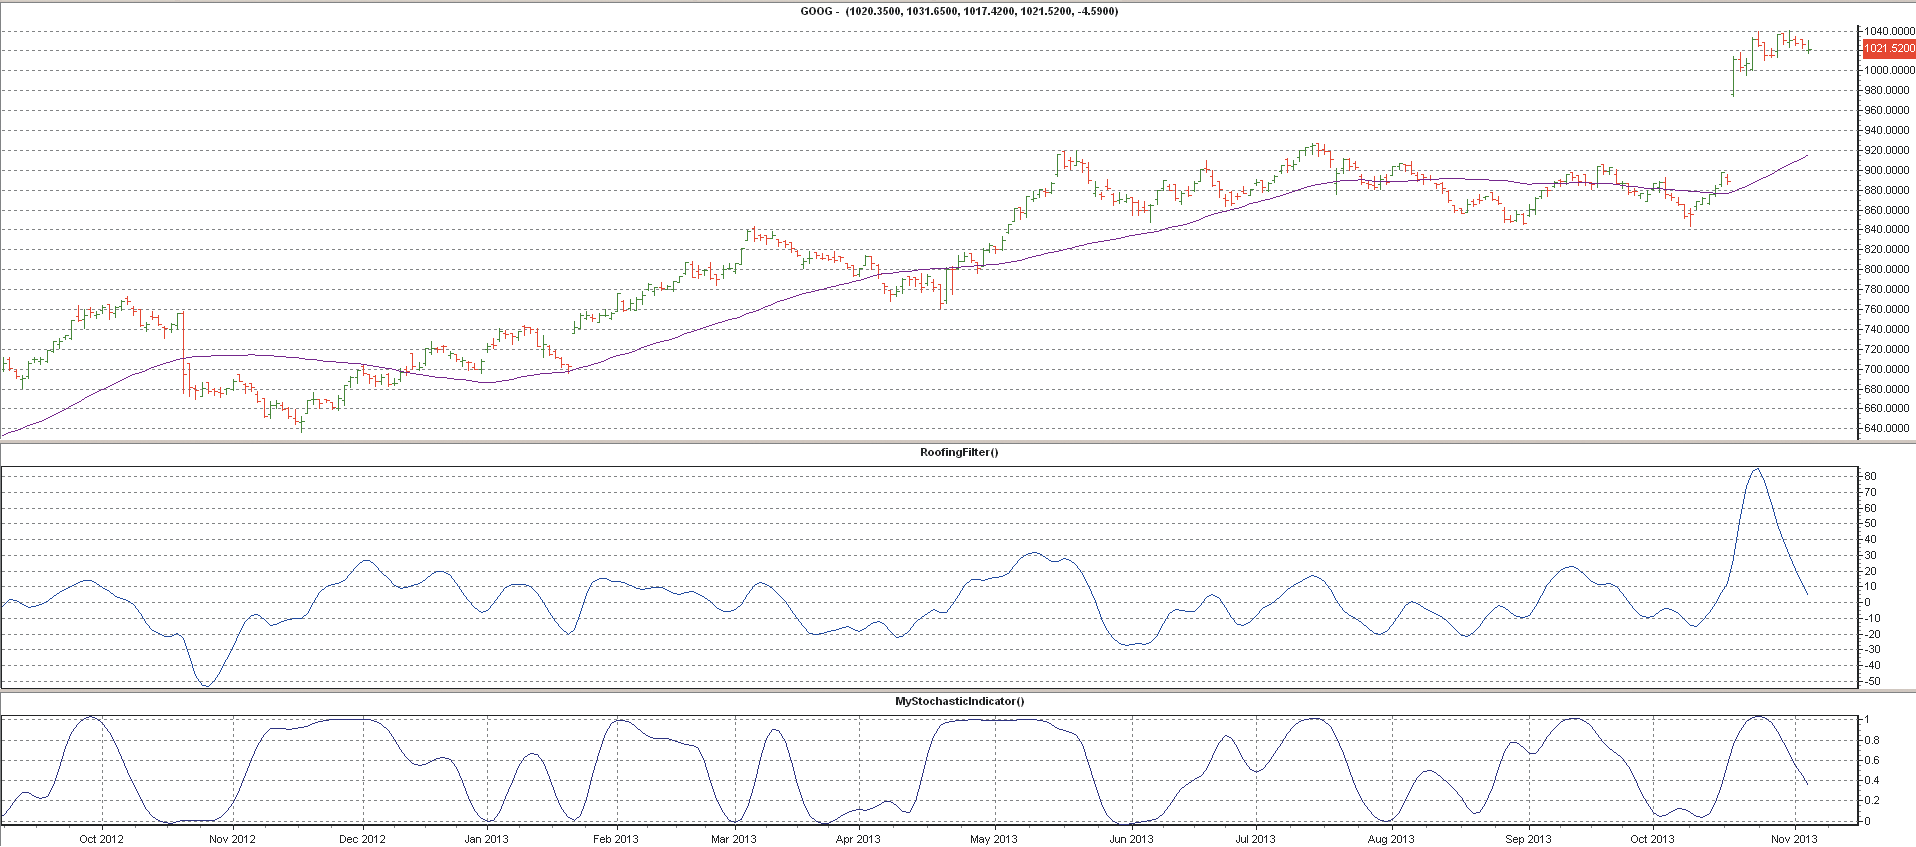Image resolution: width=1916 pixels, height=847 pixels.
Task: Click the 740.0000 price axis label
Action: tap(1888, 329)
